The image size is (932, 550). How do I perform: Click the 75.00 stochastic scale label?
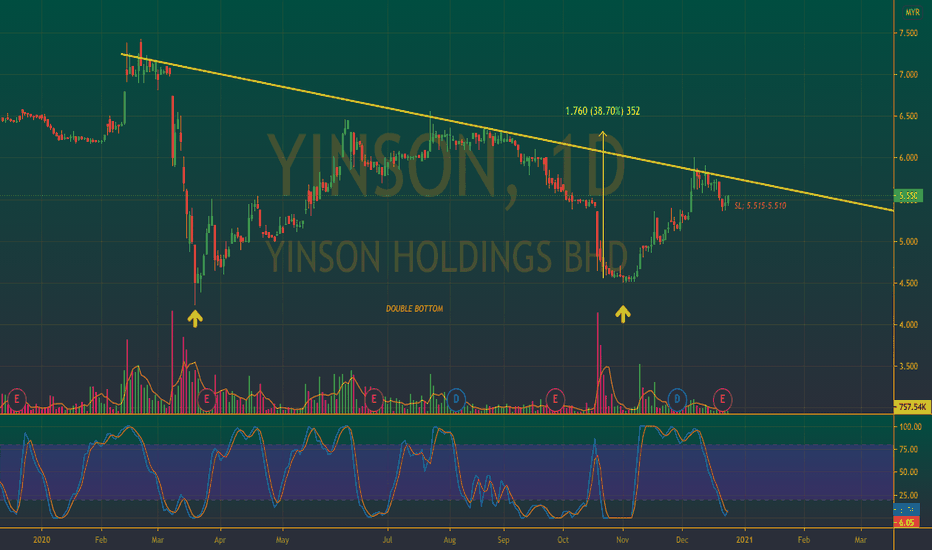910,450
